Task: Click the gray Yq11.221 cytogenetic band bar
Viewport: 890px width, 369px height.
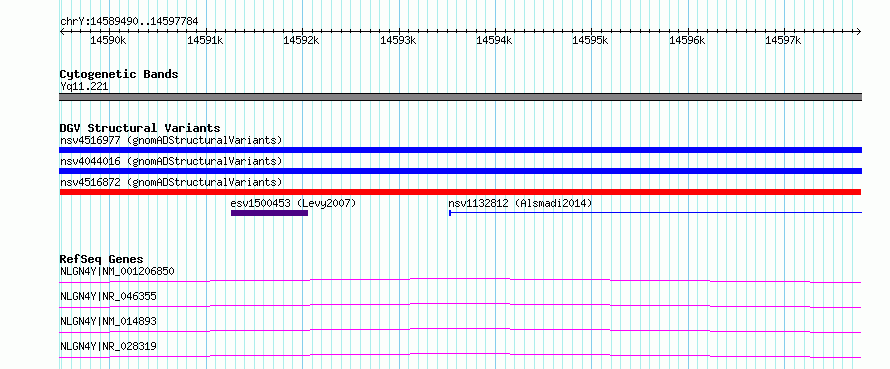Action: point(460,97)
